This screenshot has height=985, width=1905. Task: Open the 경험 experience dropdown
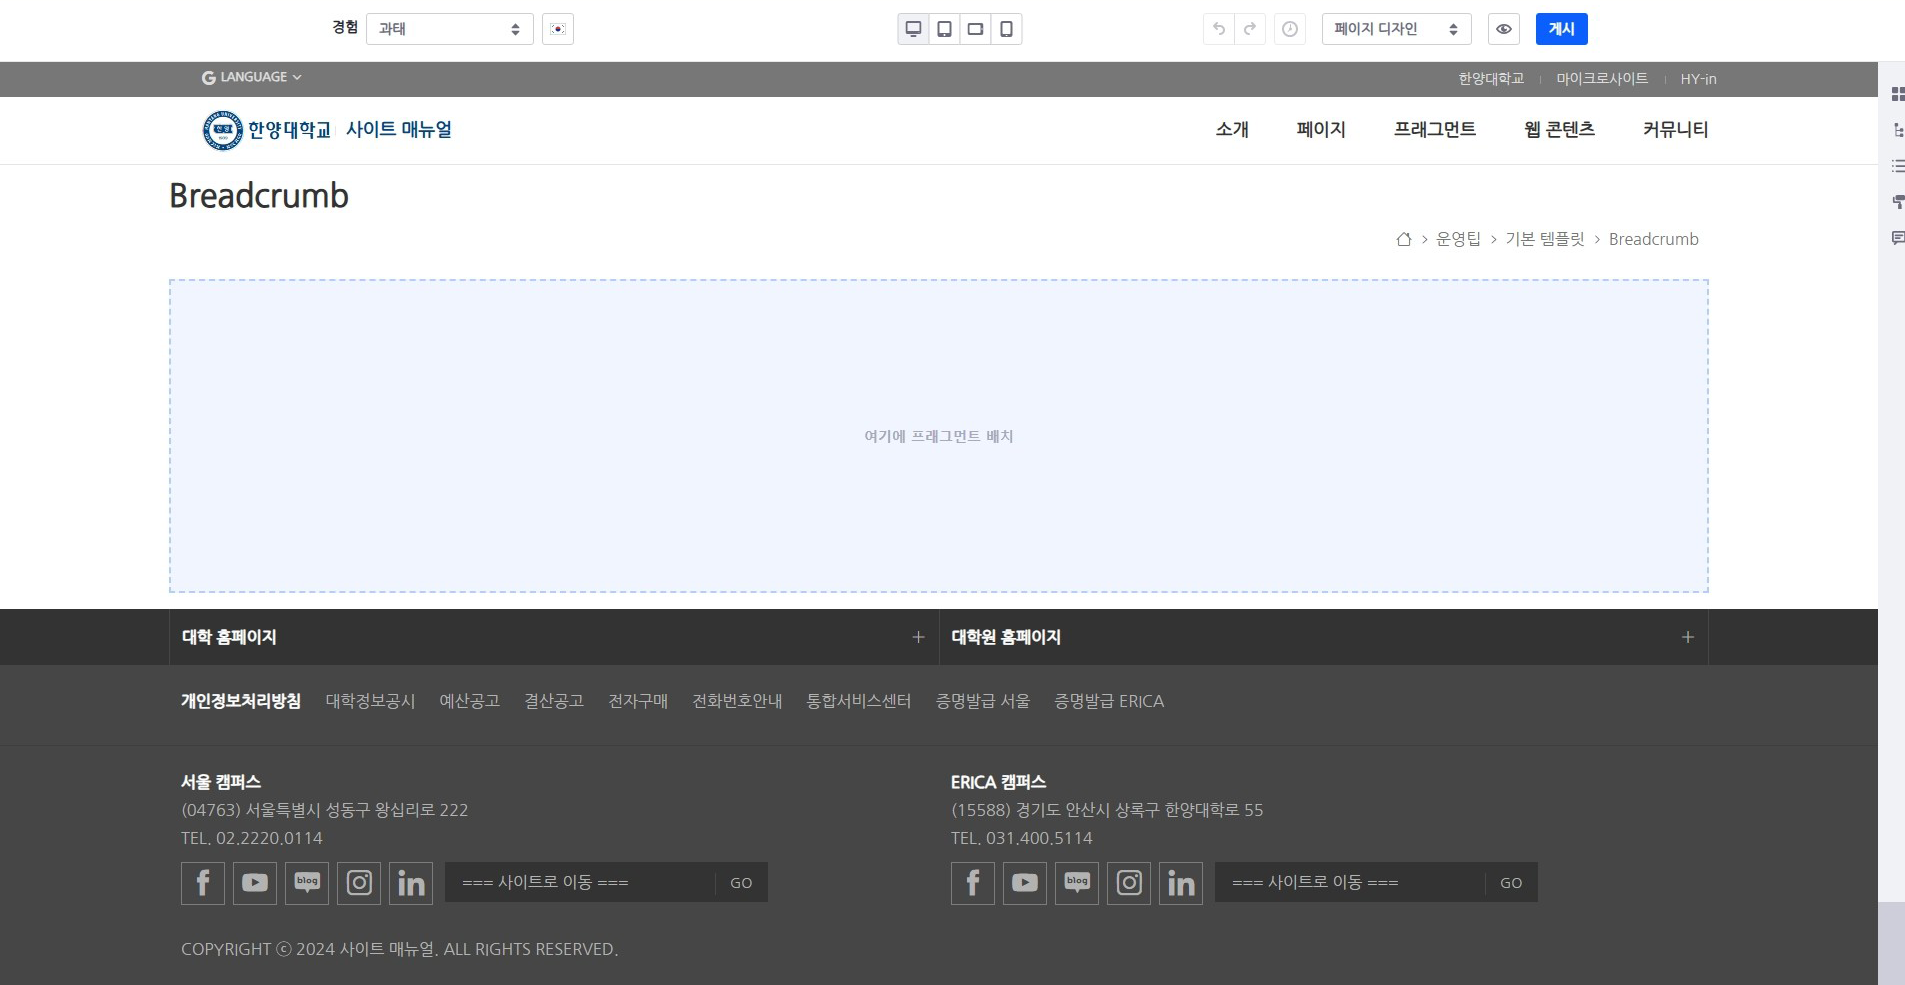click(449, 29)
